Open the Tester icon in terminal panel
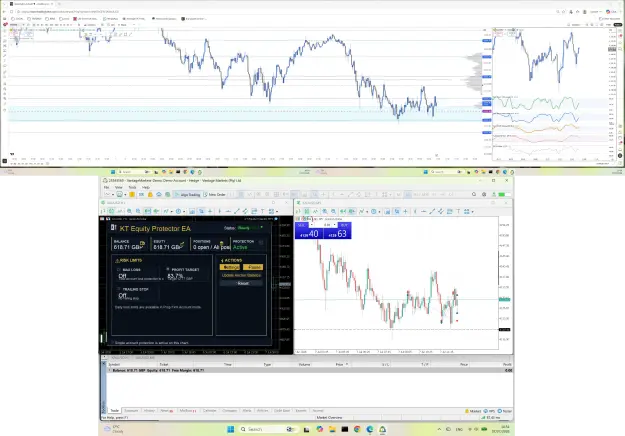The width and height of the screenshot is (625, 436). click(505, 411)
